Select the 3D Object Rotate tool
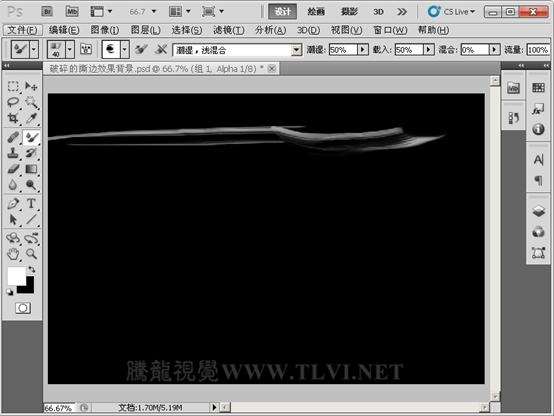554x416 pixels. pos(13,238)
